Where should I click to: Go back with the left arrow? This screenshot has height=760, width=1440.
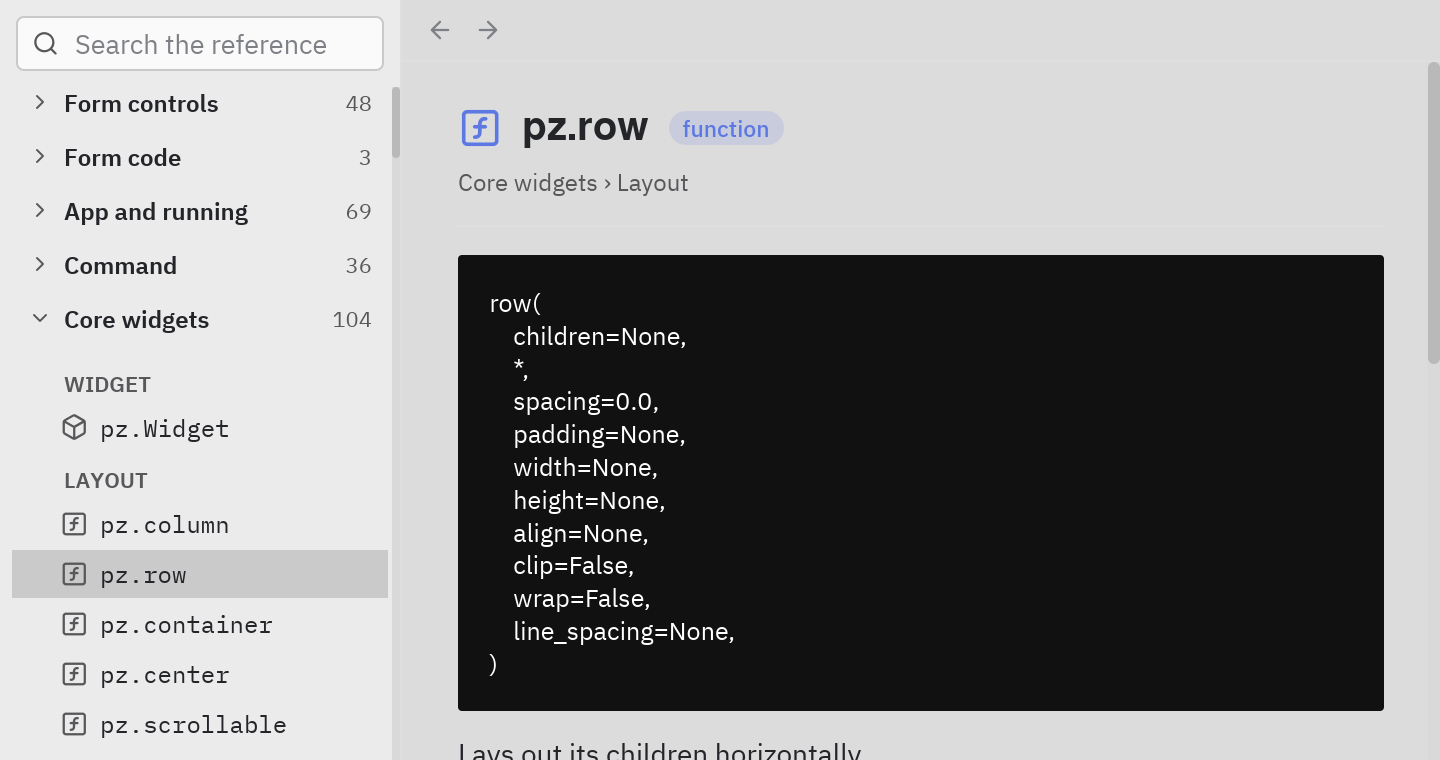point(440,30)
